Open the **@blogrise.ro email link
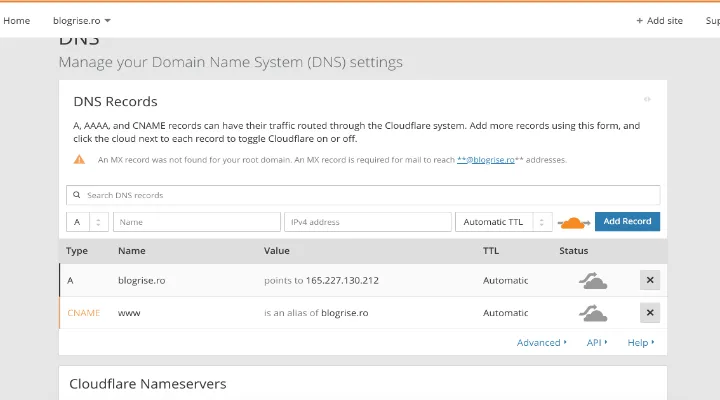Viewport: 720px width, 400px height. (x=486, y=160)
